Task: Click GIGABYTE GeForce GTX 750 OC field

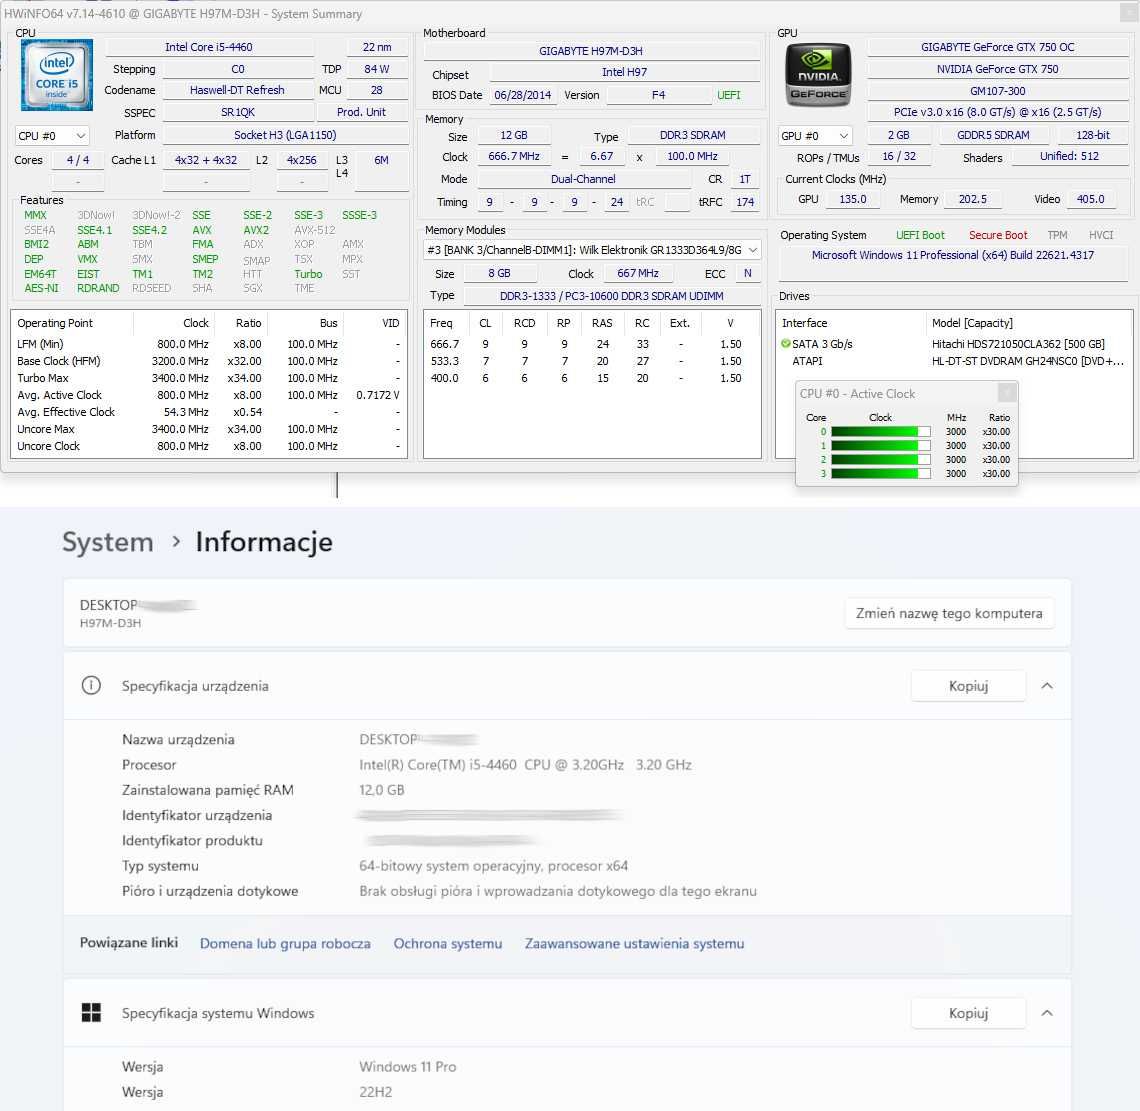Action: 998,47
